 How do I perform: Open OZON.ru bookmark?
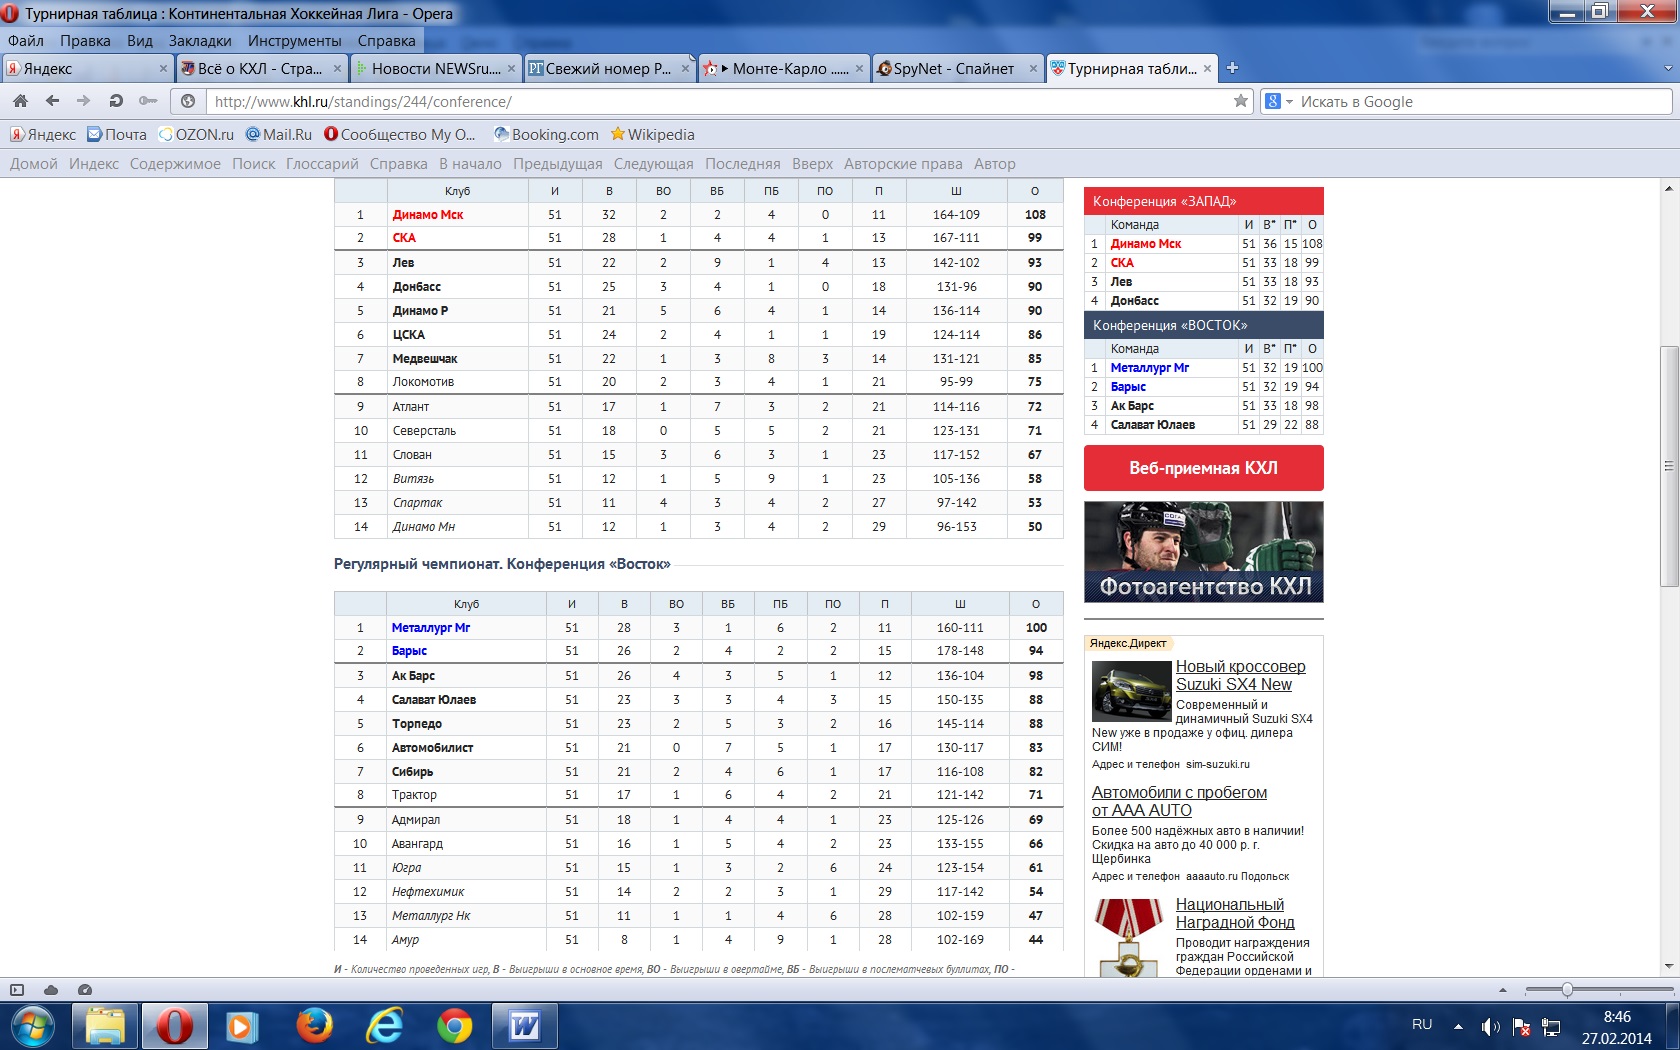click(x=196, y=135)
